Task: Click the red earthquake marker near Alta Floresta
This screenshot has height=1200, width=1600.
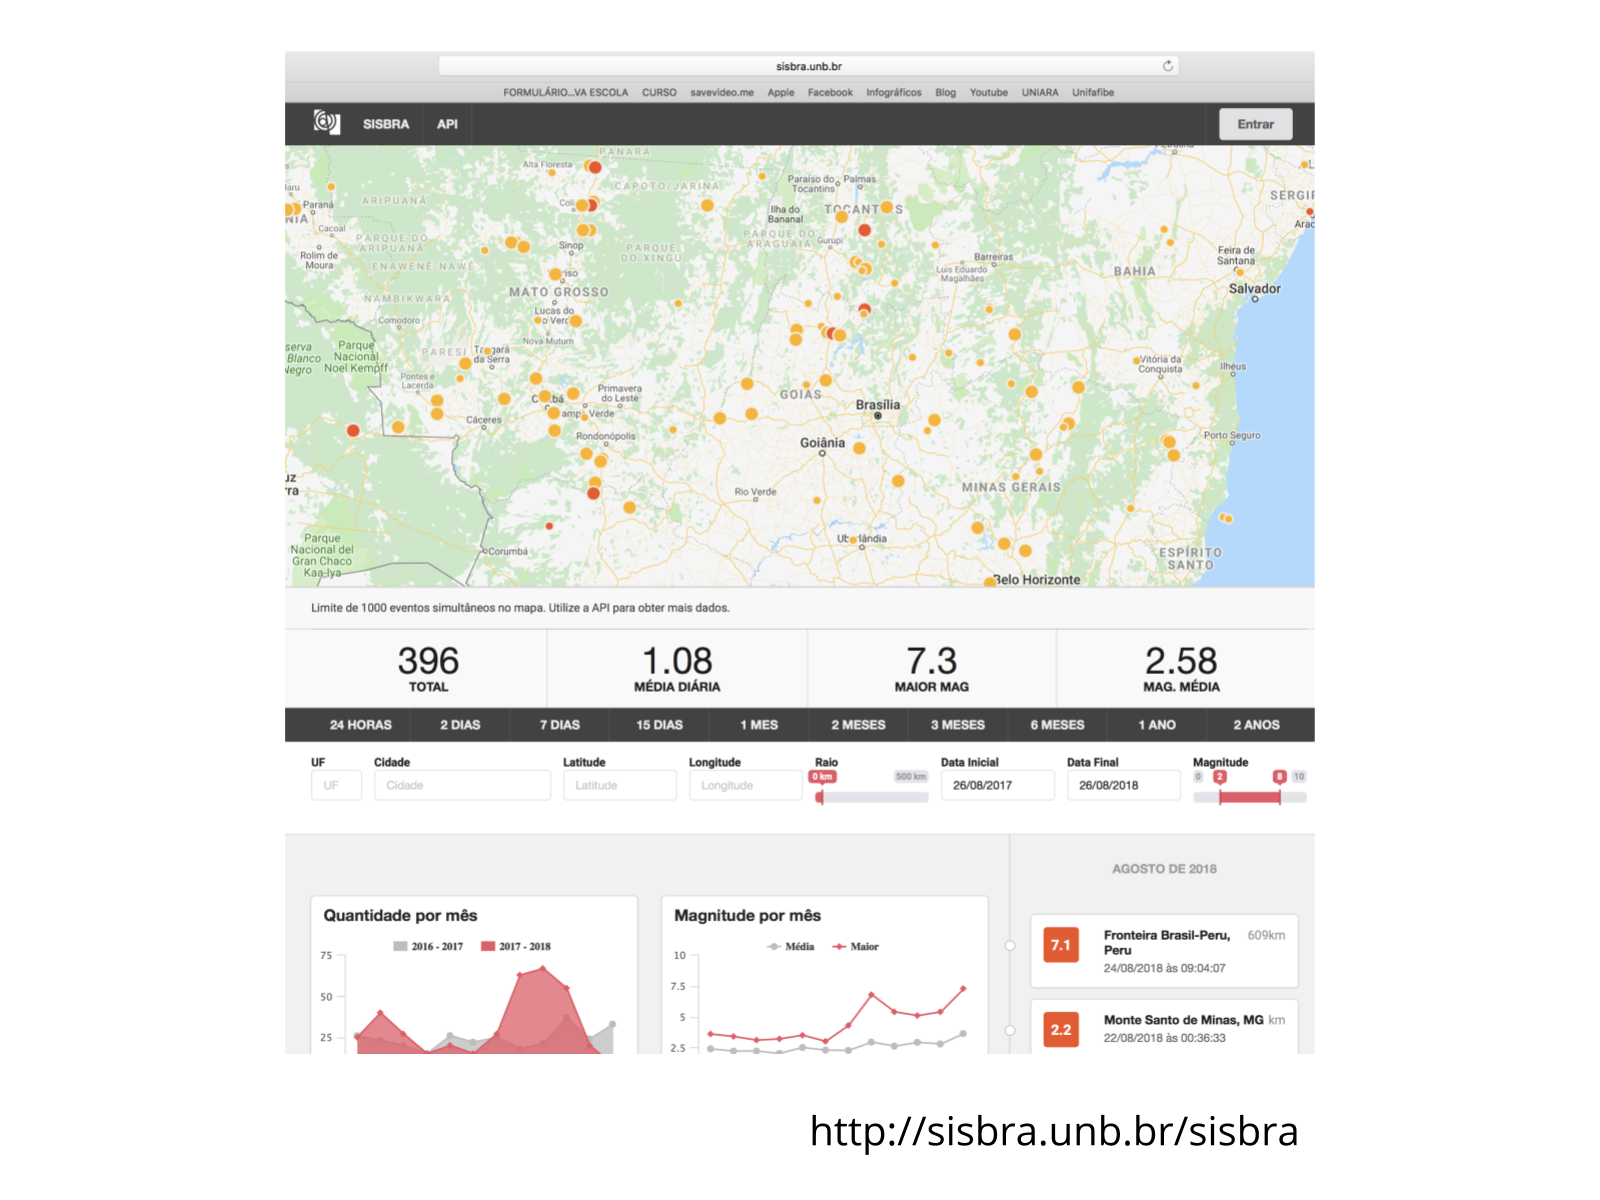Action: coord(595,167)
